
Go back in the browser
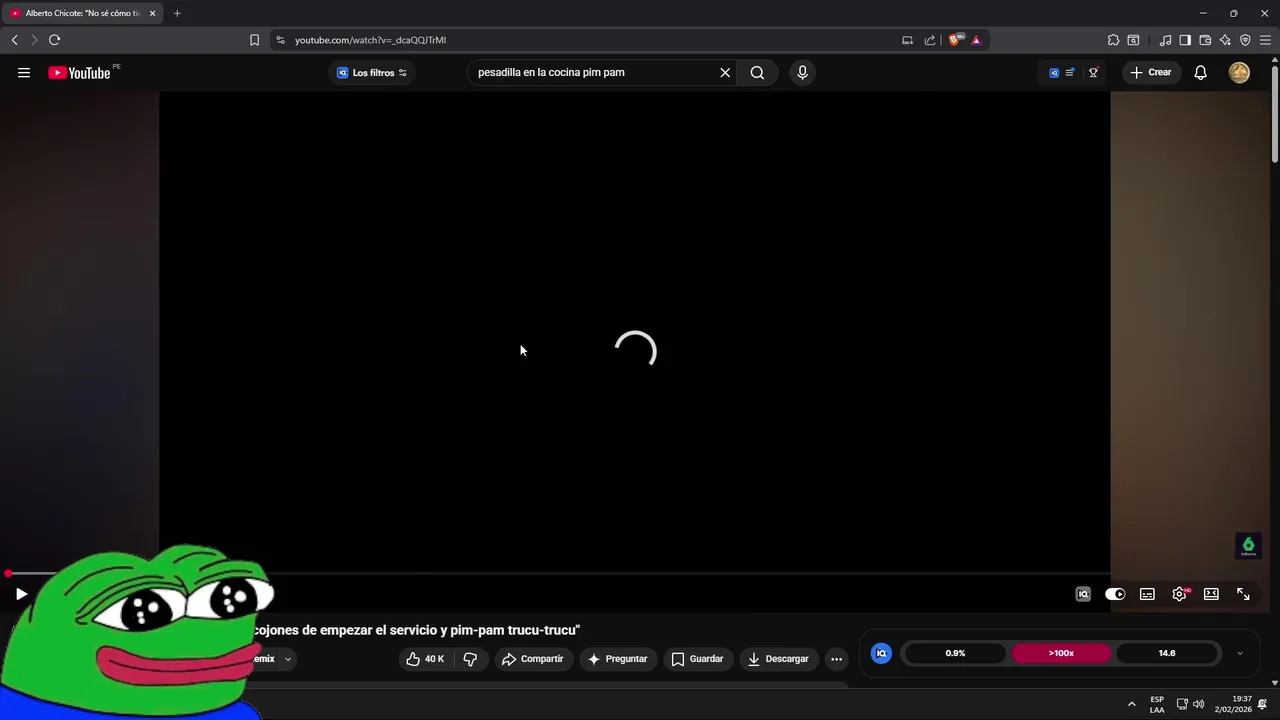point(14,40)
